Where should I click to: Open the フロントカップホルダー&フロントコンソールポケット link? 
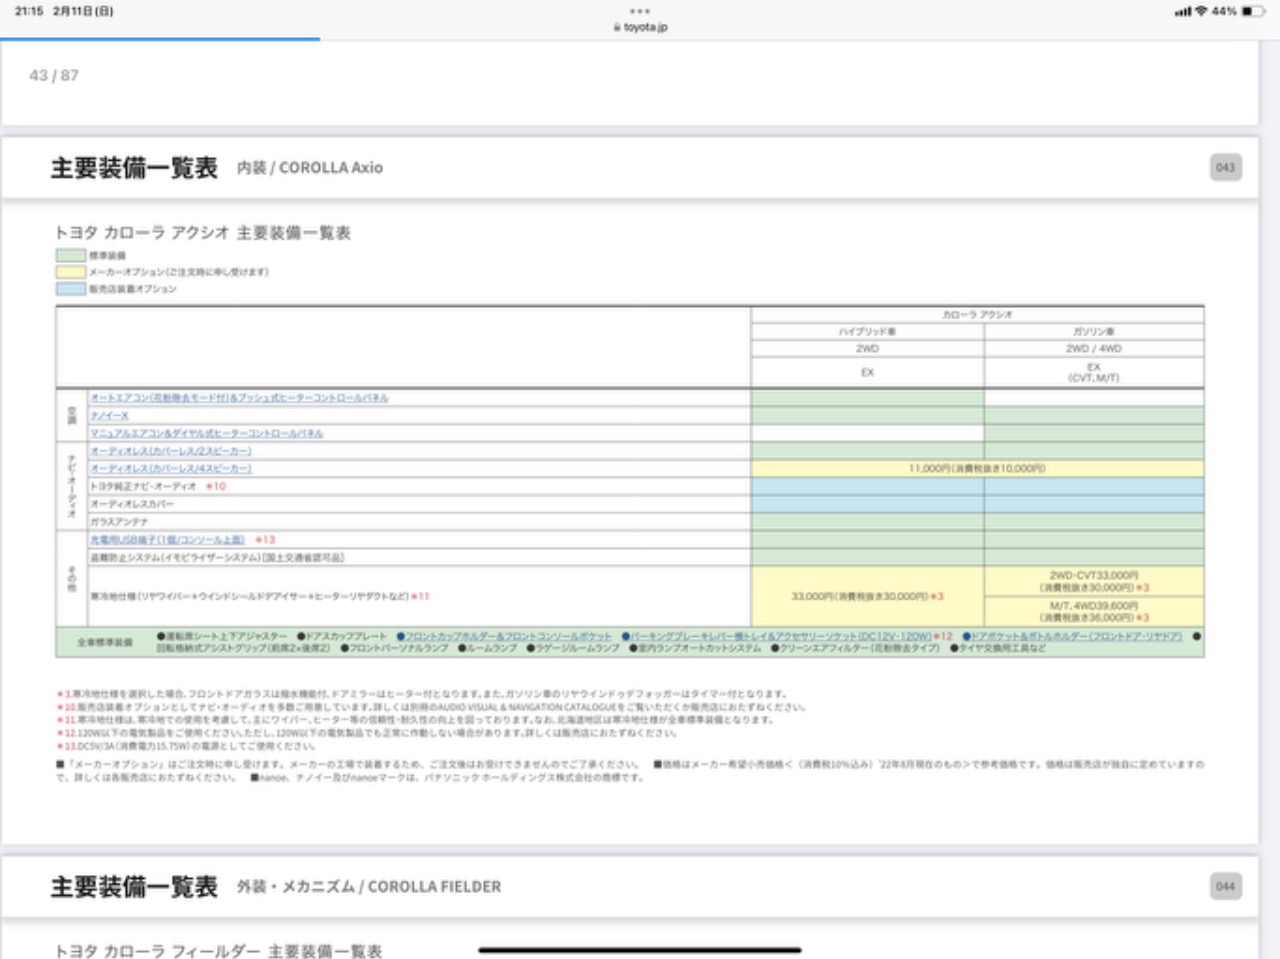coord(504,636)
